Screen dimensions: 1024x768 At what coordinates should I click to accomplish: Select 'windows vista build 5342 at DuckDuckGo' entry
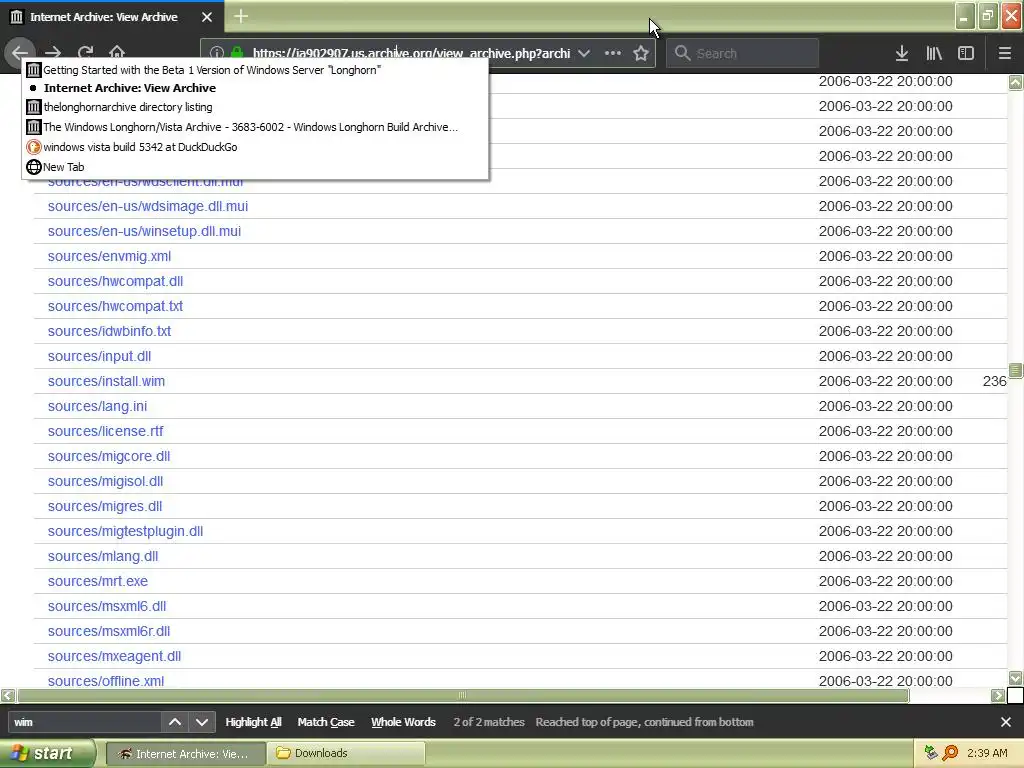click(255, 147)
